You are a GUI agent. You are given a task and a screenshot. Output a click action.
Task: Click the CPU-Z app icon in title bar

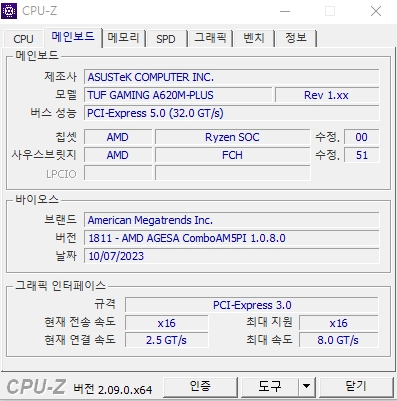tap(9, 11)
